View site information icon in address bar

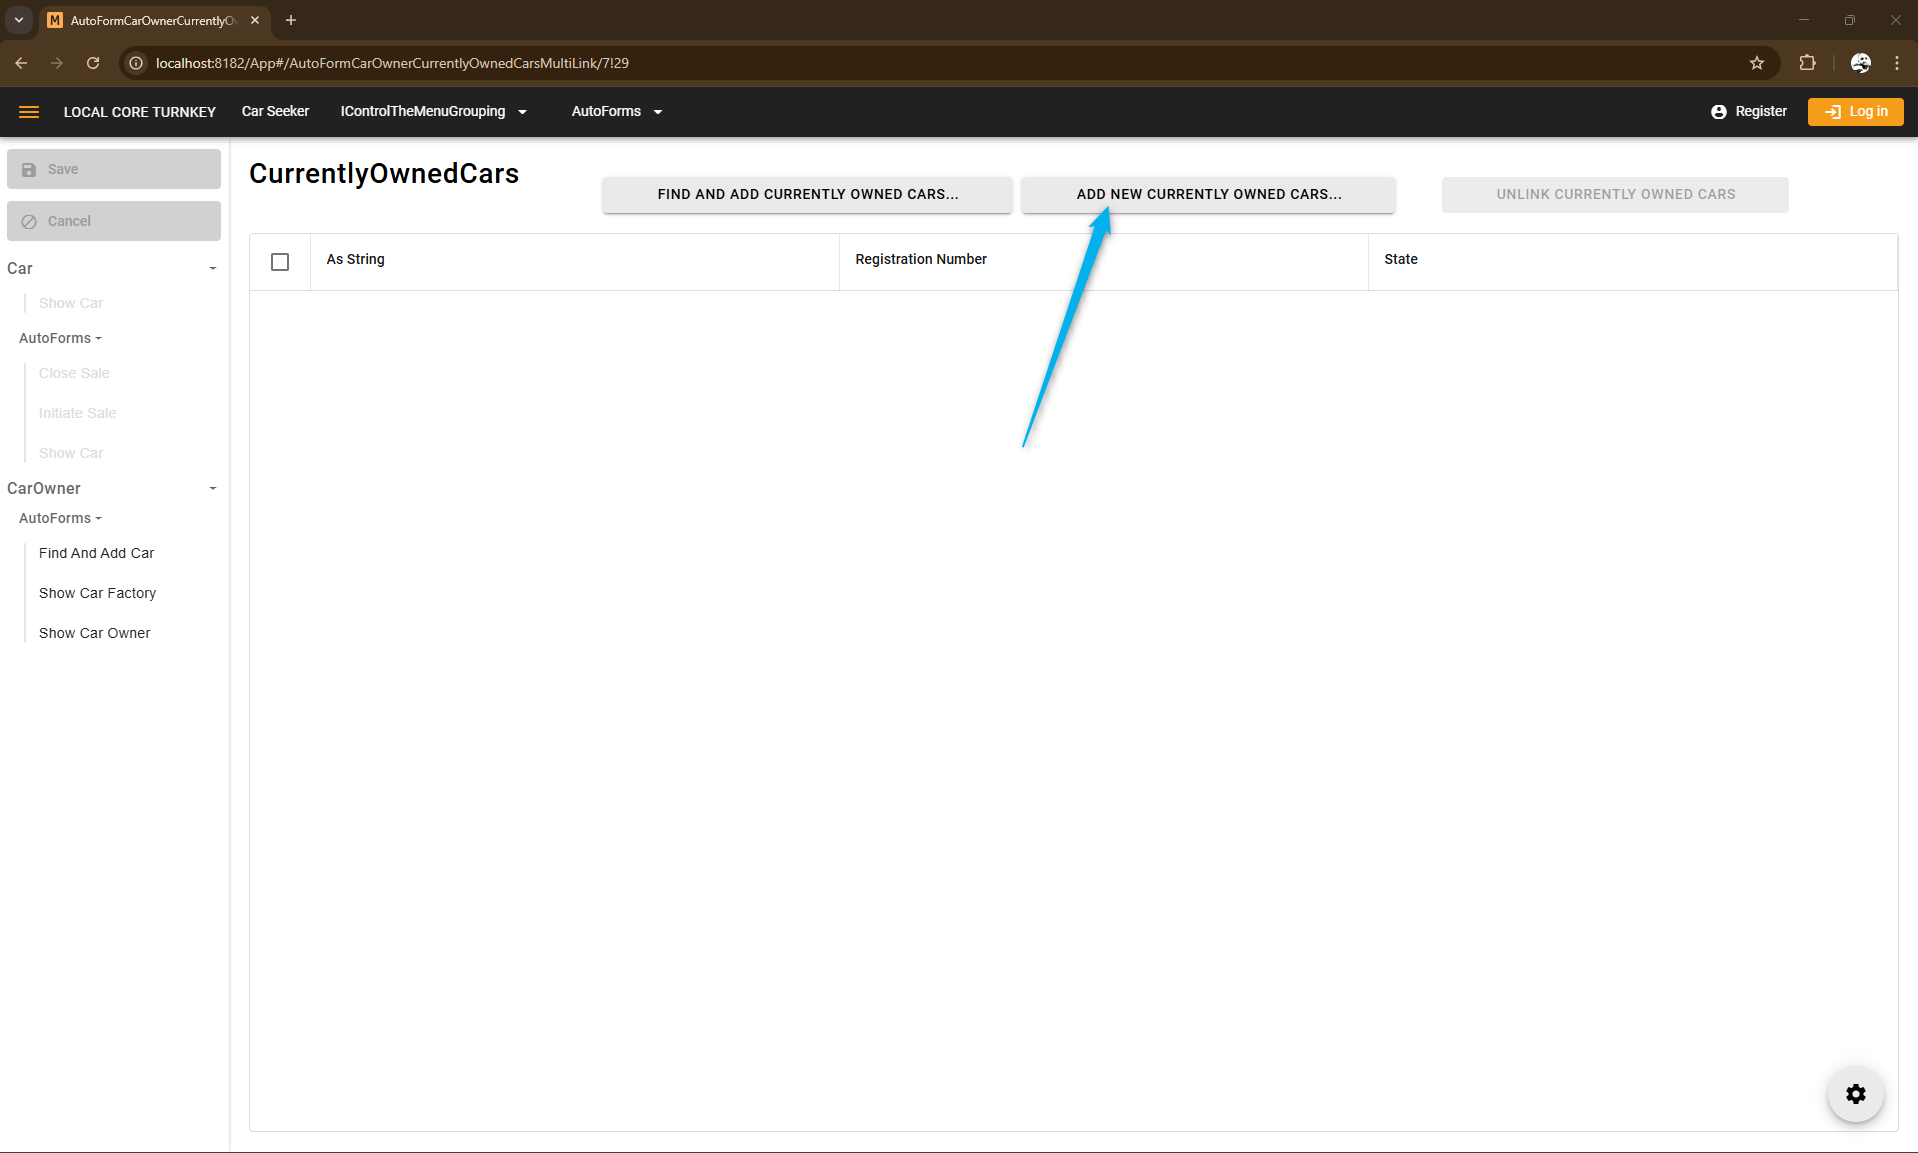click(137, 63)
